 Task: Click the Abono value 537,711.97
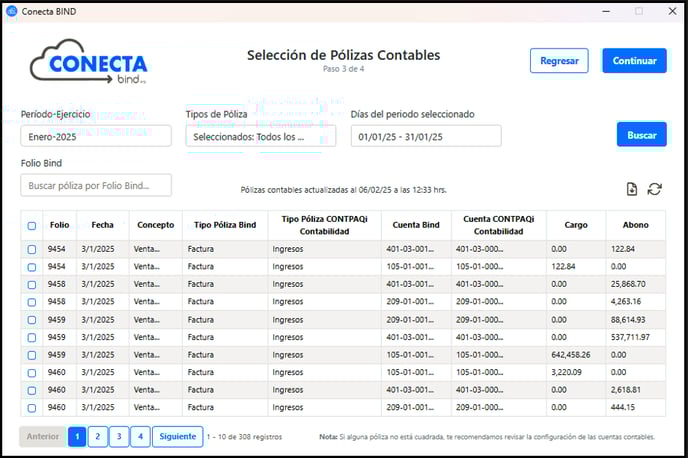click(630, 337)
